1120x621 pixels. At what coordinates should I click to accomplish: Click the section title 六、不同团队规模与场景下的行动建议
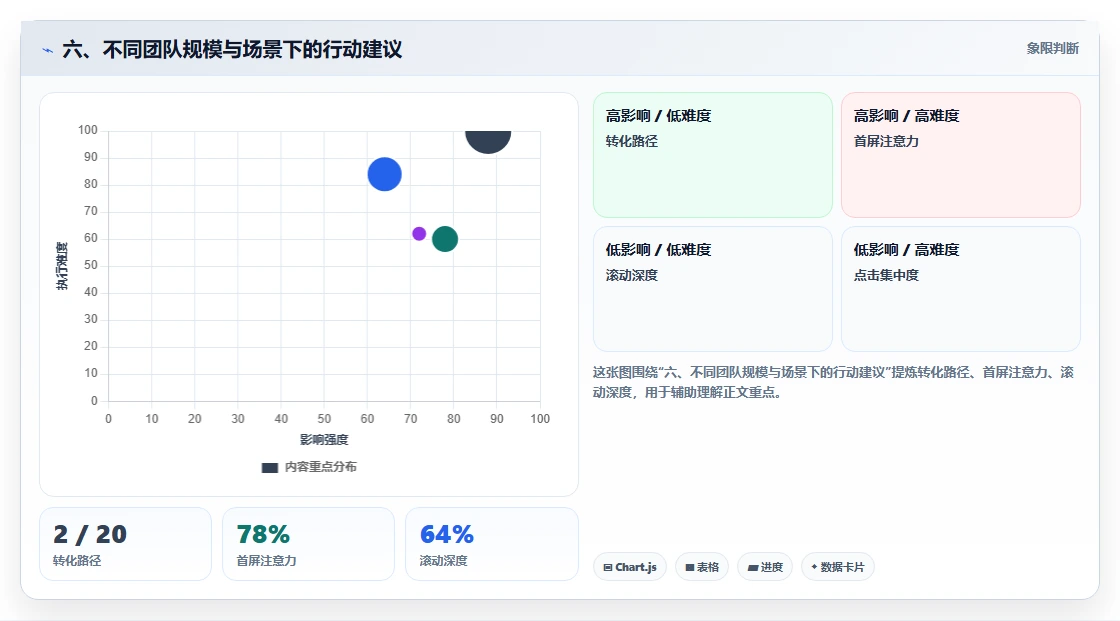click(x=232, y=49)
